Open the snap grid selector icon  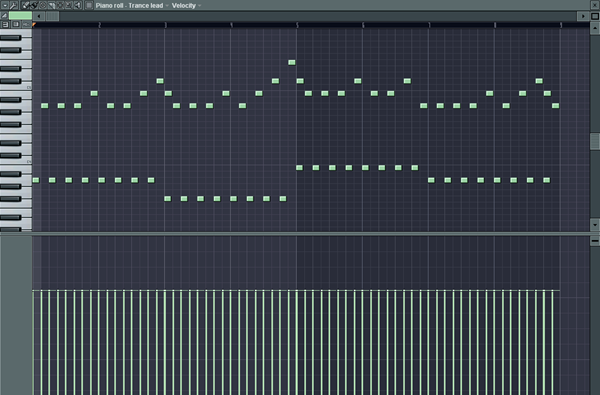[x=89, y=5]
